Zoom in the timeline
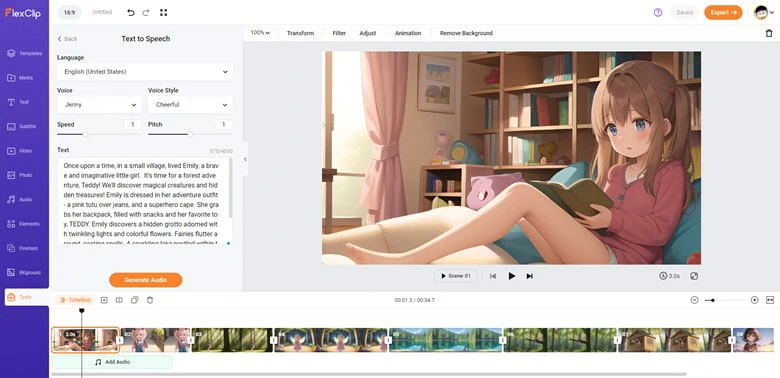The width and height of the screenshot is (780, 378). [755, 300]
